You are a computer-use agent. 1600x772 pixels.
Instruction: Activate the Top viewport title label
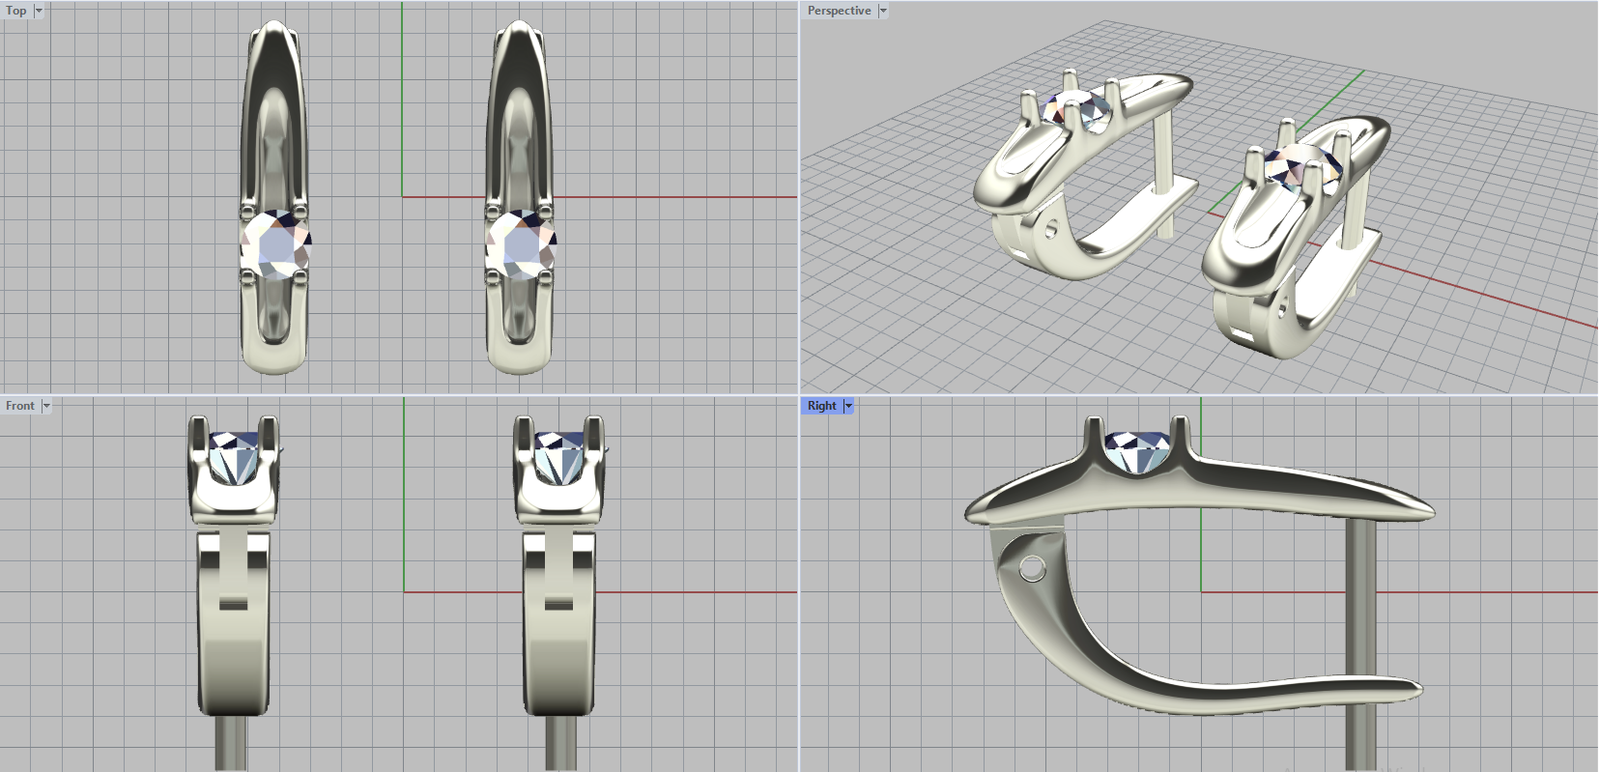pyautogui.click(x=16, y=11)
